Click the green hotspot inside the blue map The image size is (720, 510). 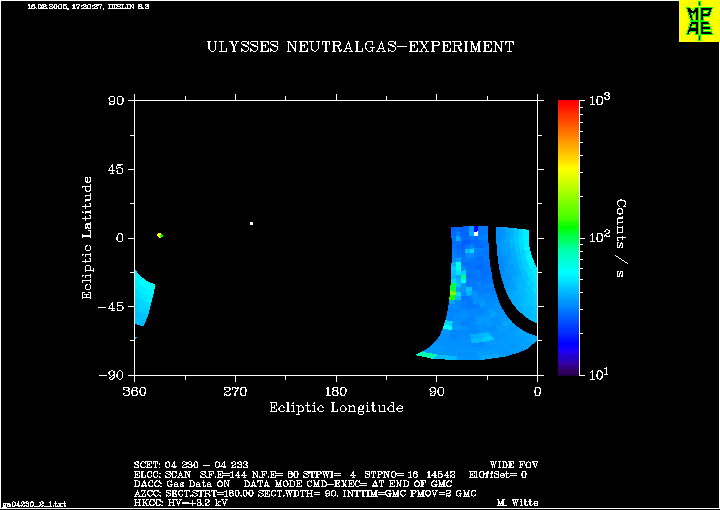tap(452, 291)
